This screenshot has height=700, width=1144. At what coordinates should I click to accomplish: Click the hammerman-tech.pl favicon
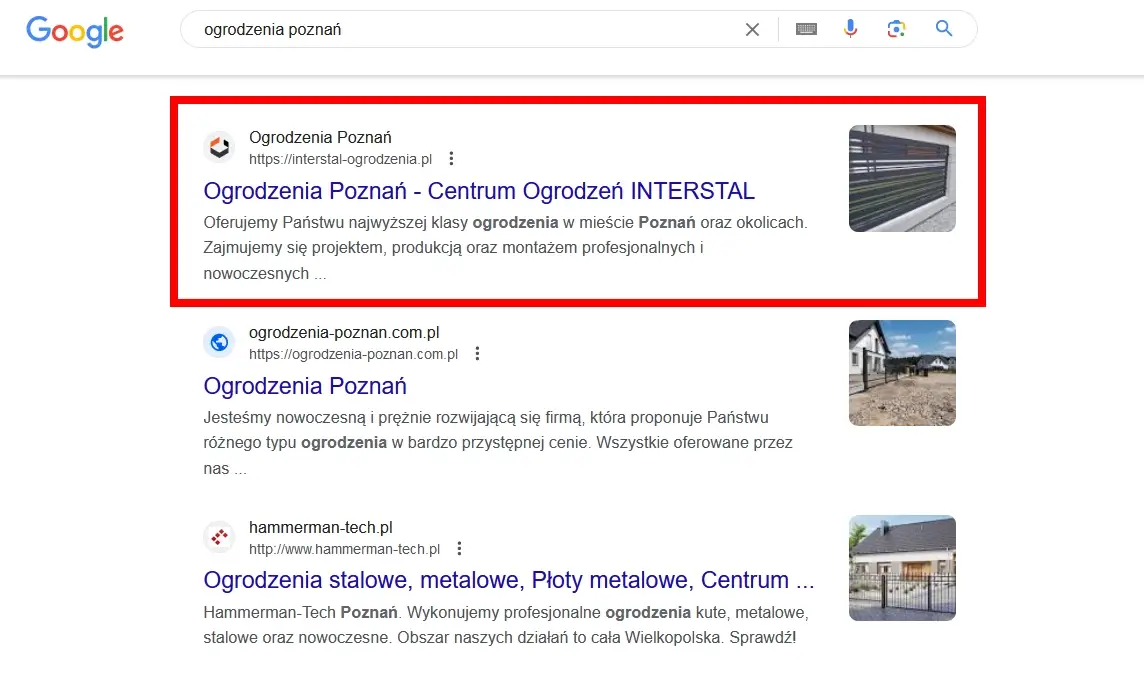point(219,537)
